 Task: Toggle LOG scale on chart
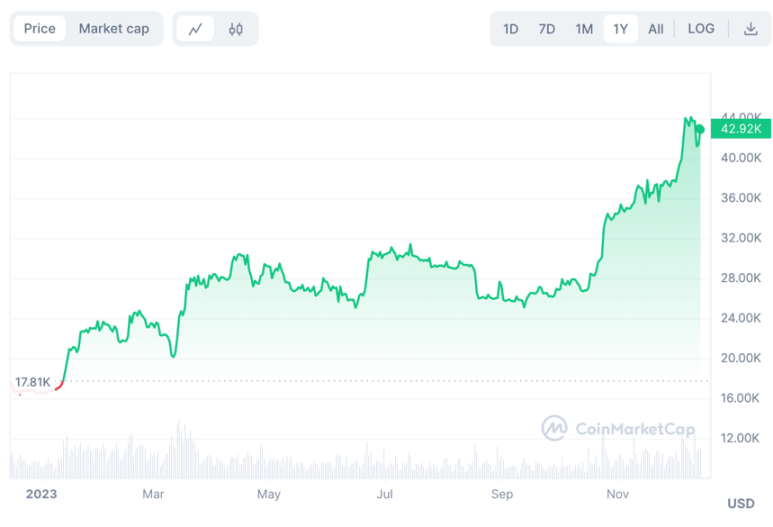(x=701, y=29)
